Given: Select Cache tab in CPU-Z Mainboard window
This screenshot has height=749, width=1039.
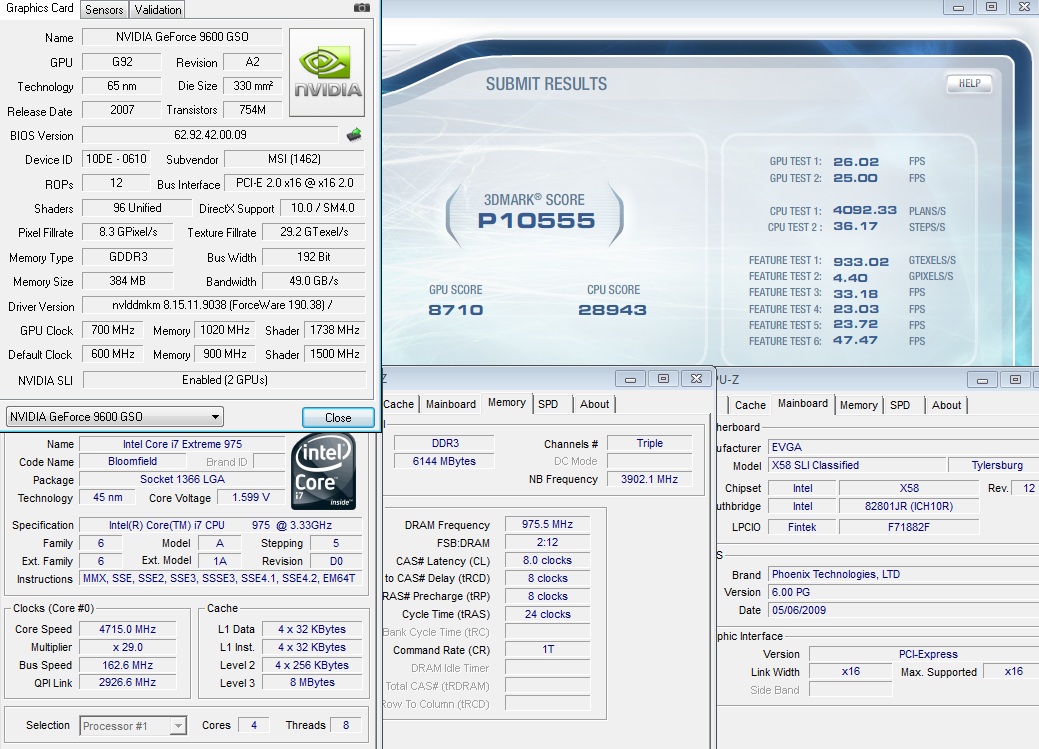Looking at the screenshot, I should click(x=750, y=405).
